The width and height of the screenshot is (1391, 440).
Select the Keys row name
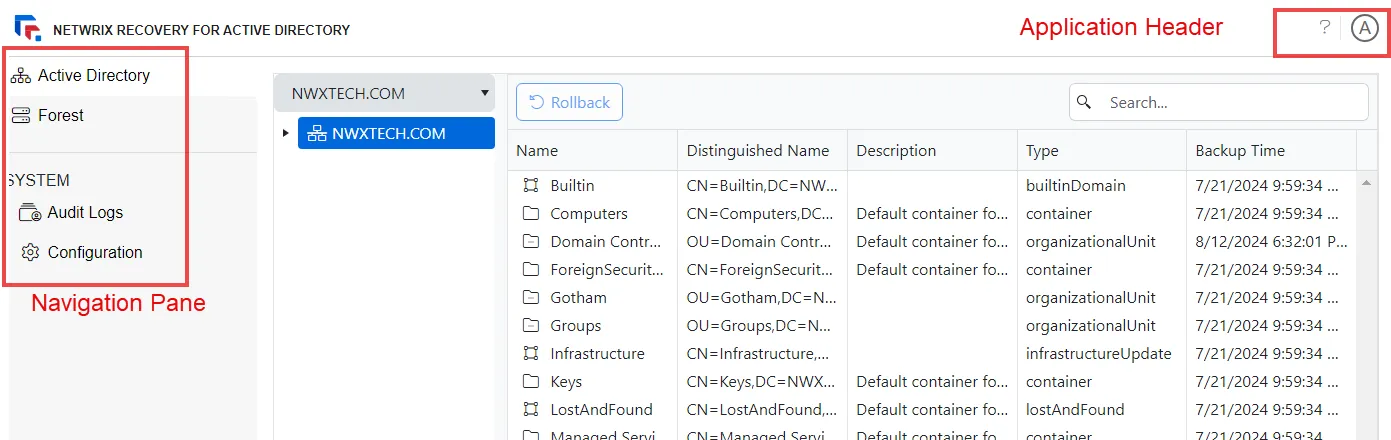click(x=566, y=381)
